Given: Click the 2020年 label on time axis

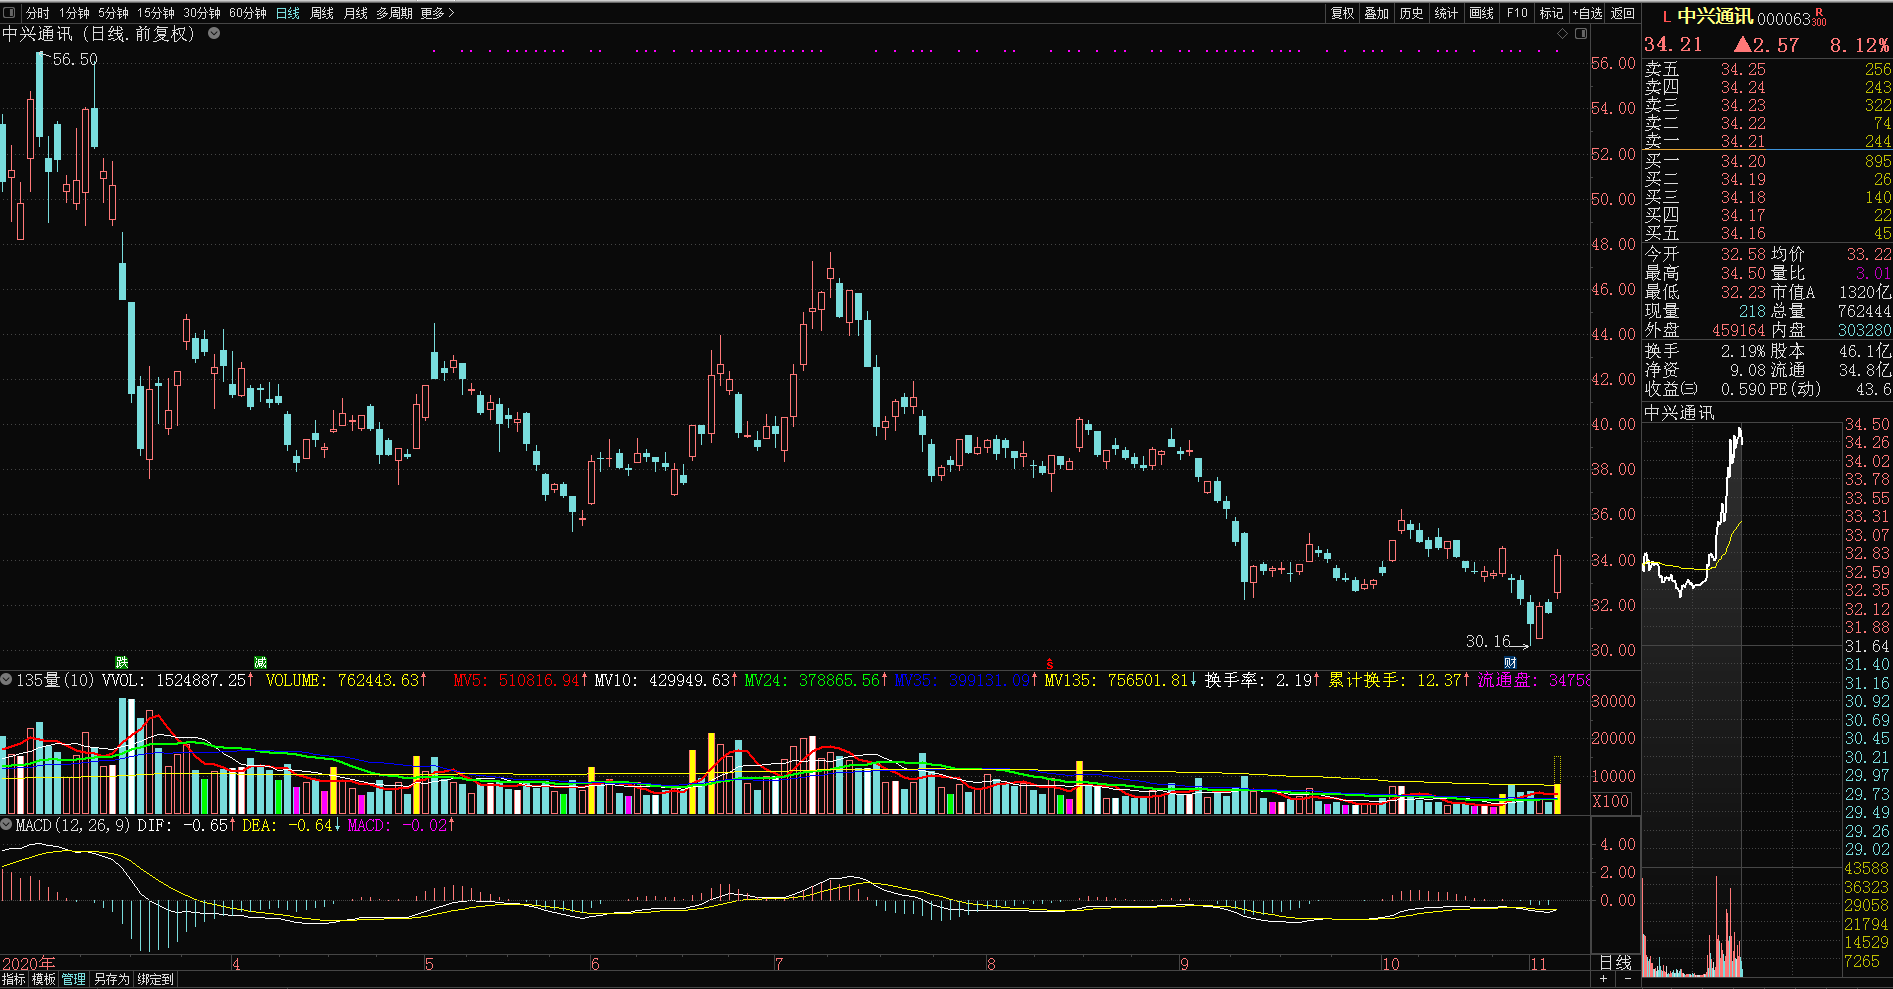Looking at the screenshot, I should click(29, 964).
